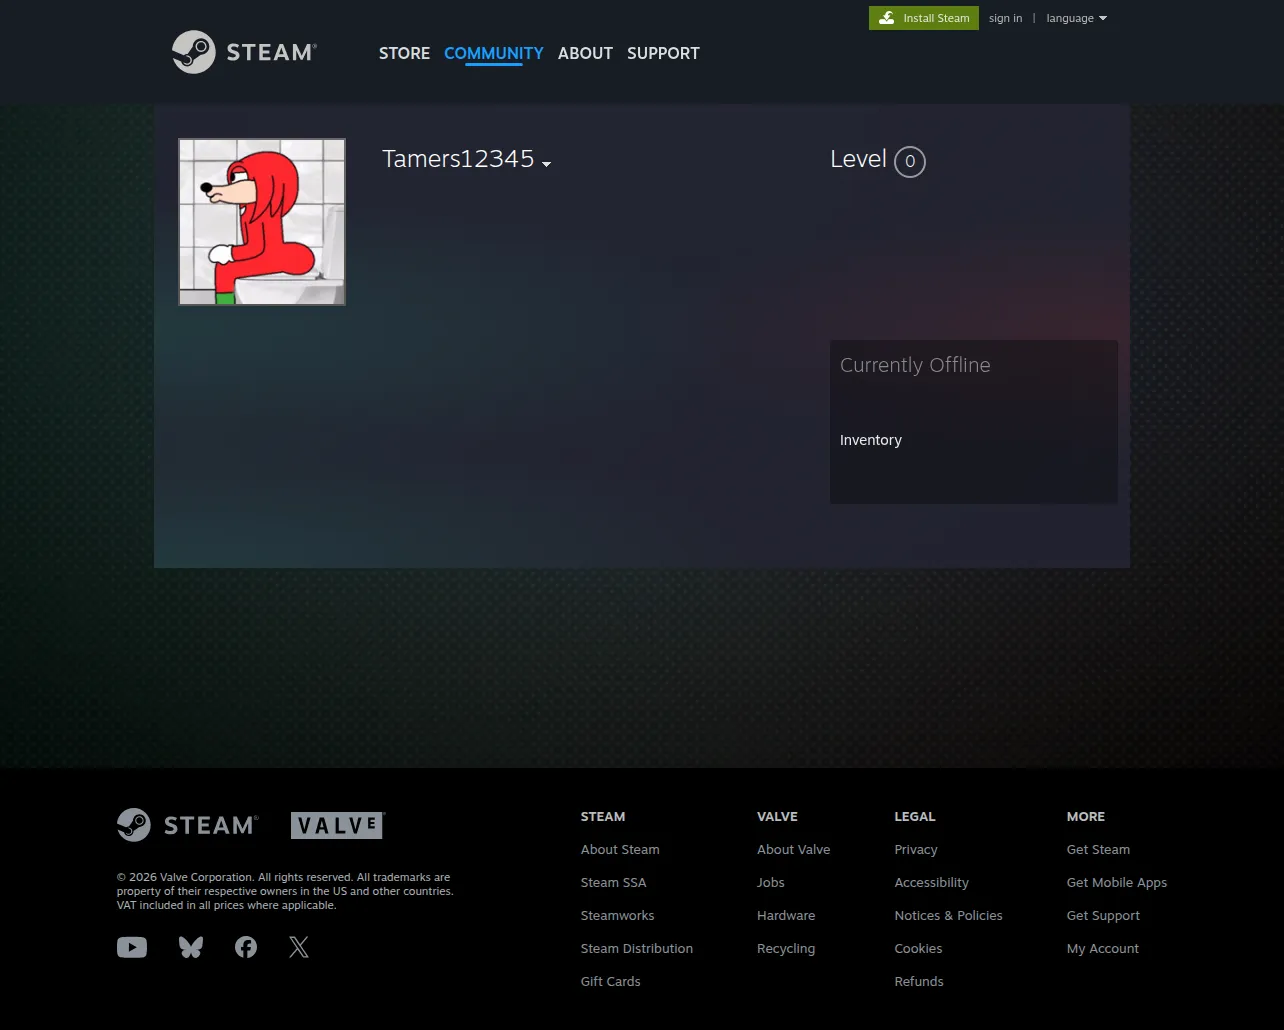Open the COMMUNITY menu
1284x1030 pixels.
tap(494, 53)
